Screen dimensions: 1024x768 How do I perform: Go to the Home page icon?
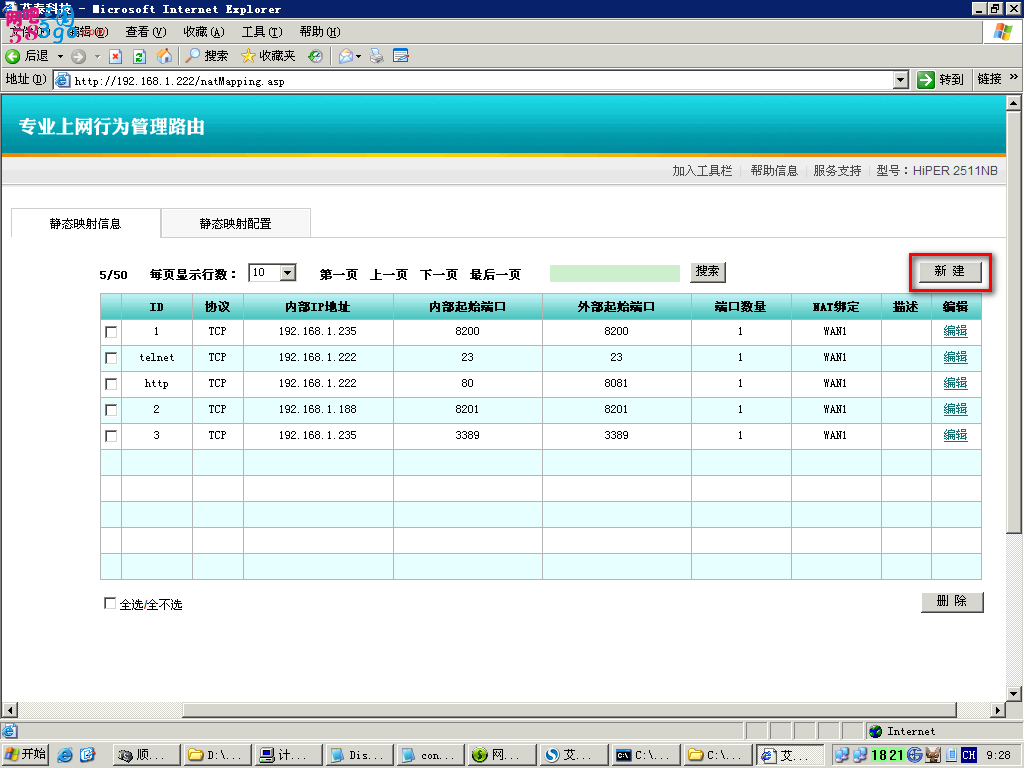click(x=164, y=56)
